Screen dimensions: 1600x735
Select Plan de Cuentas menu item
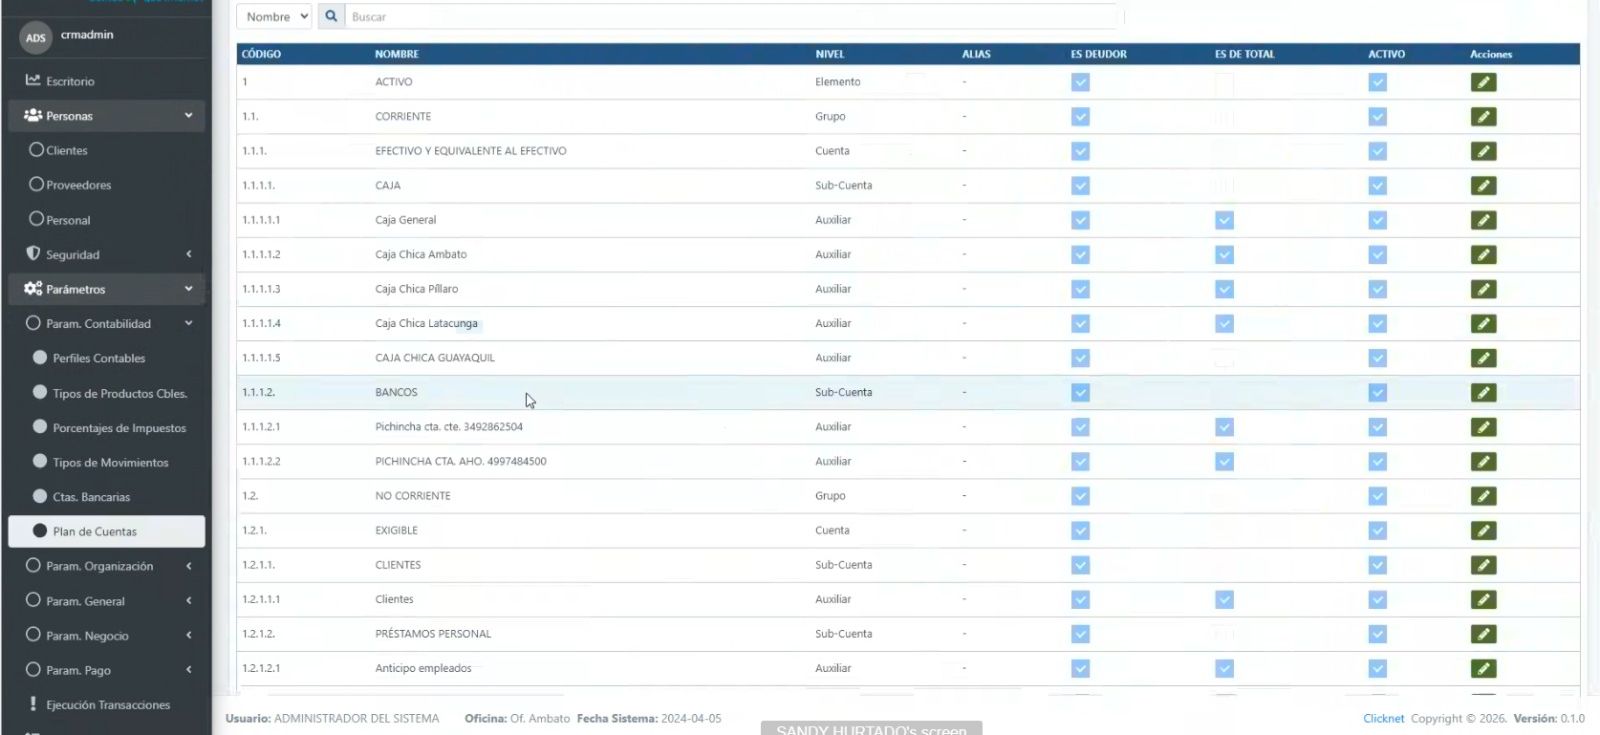click(106, 531)
